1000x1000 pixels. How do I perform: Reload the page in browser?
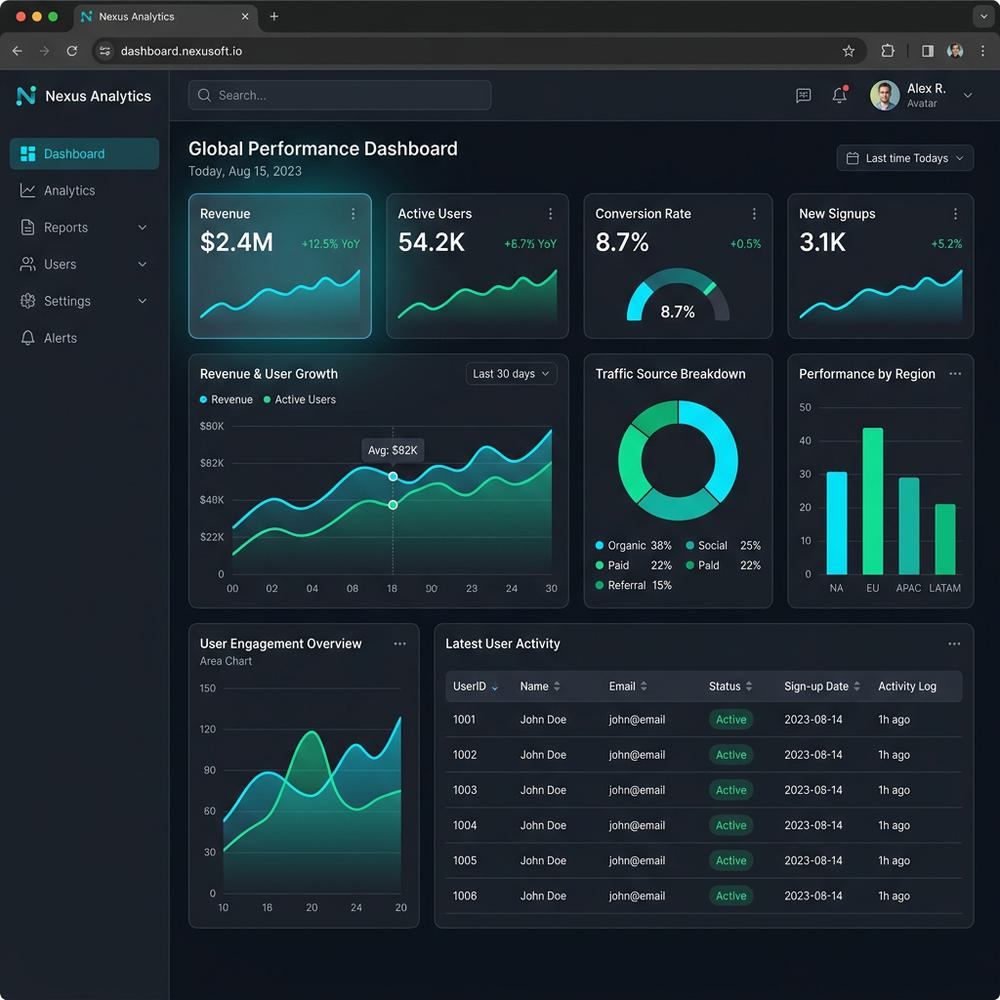click(72, 51)
